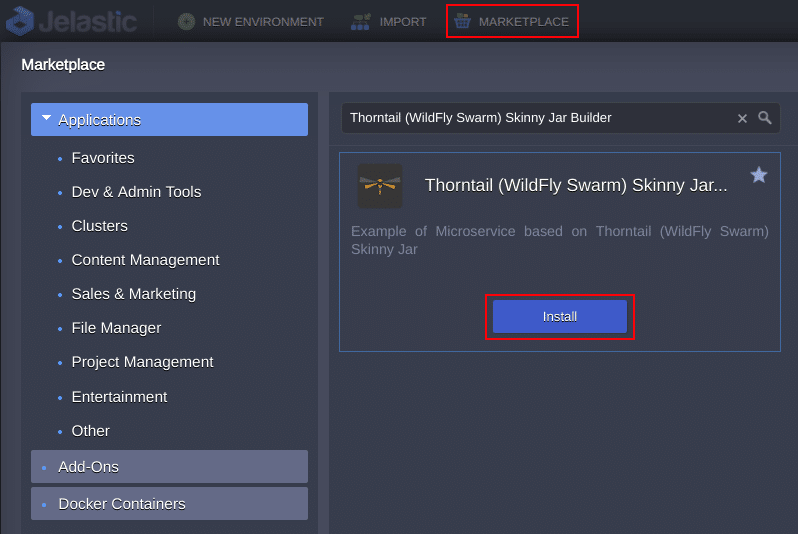Select the Clusters category
The width and height of the screenshot is (798, 534).
click(x=99, y=226)
